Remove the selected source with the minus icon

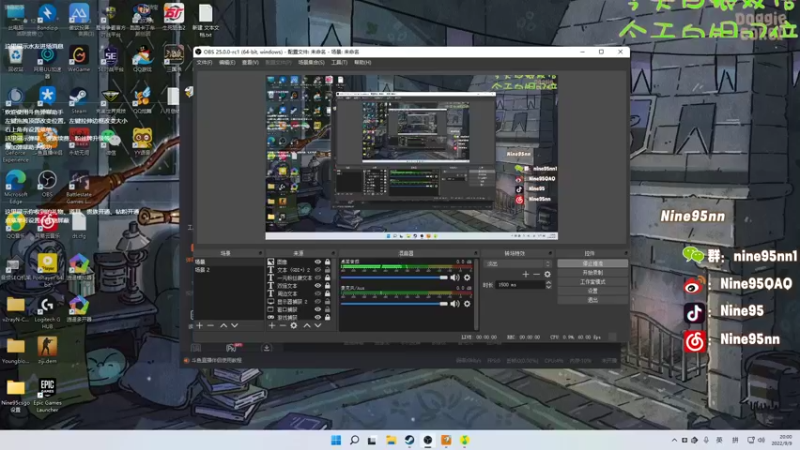(283, 326)
